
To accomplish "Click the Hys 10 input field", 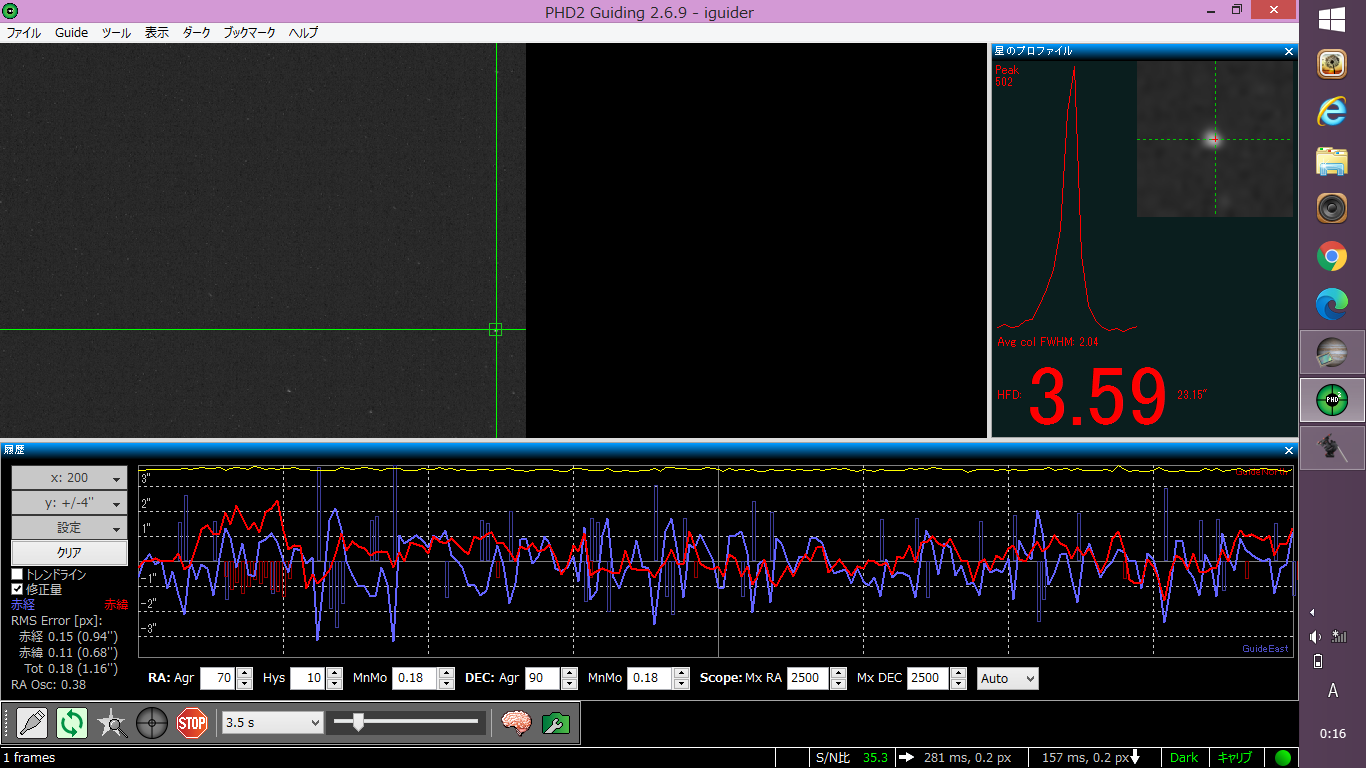I will tap(309, 678).
